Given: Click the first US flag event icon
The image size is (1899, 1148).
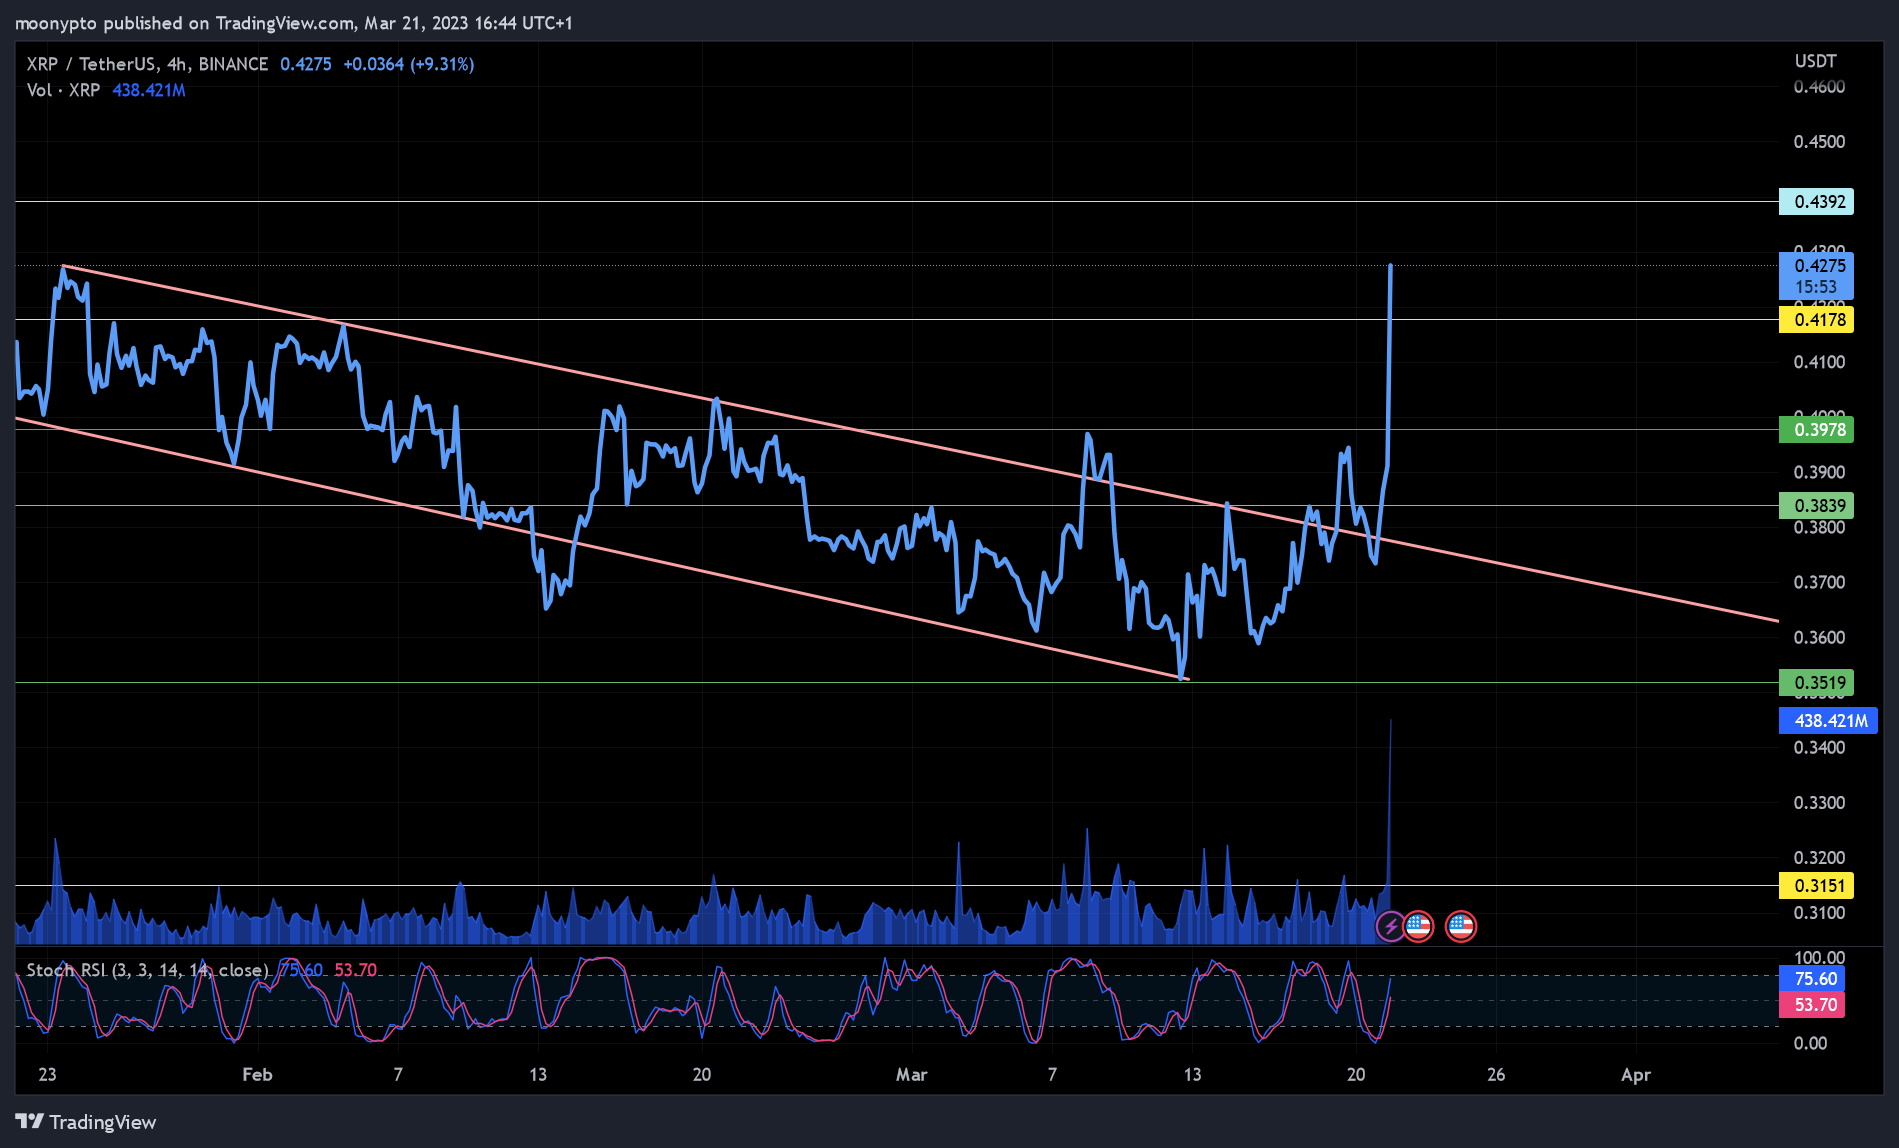Looking at the screenshot, I should point(1418,926).
